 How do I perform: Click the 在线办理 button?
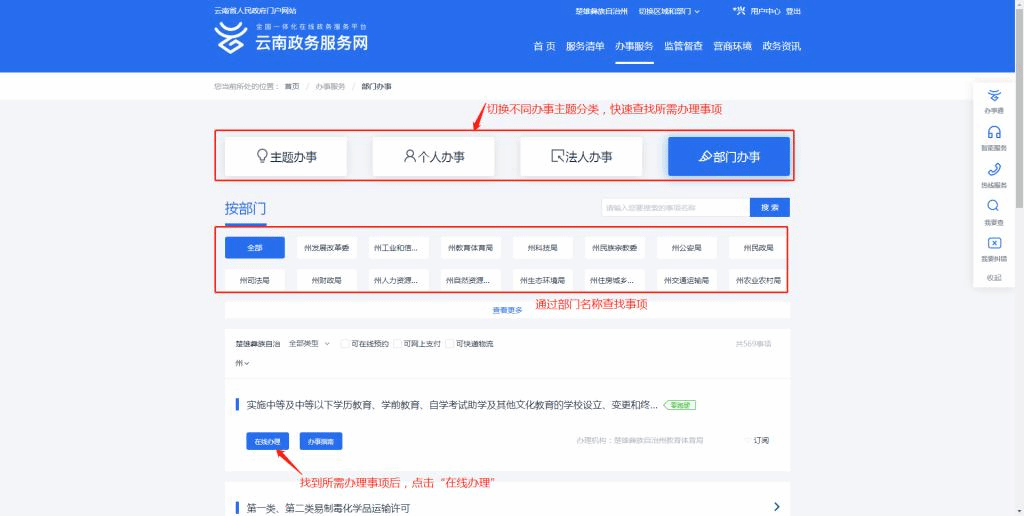click(268, 441)
